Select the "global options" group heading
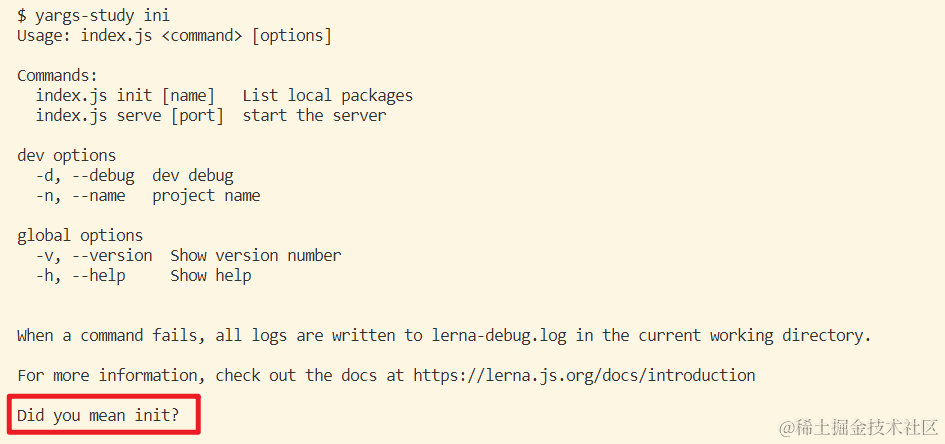 tap(80, 235)
